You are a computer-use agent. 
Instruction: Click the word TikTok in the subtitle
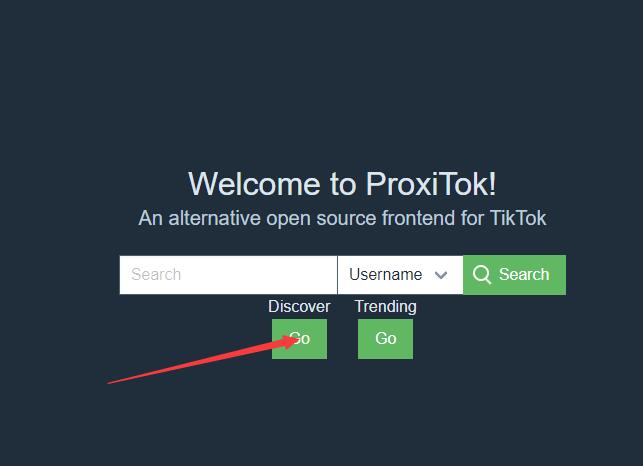(x=518, y=218)
